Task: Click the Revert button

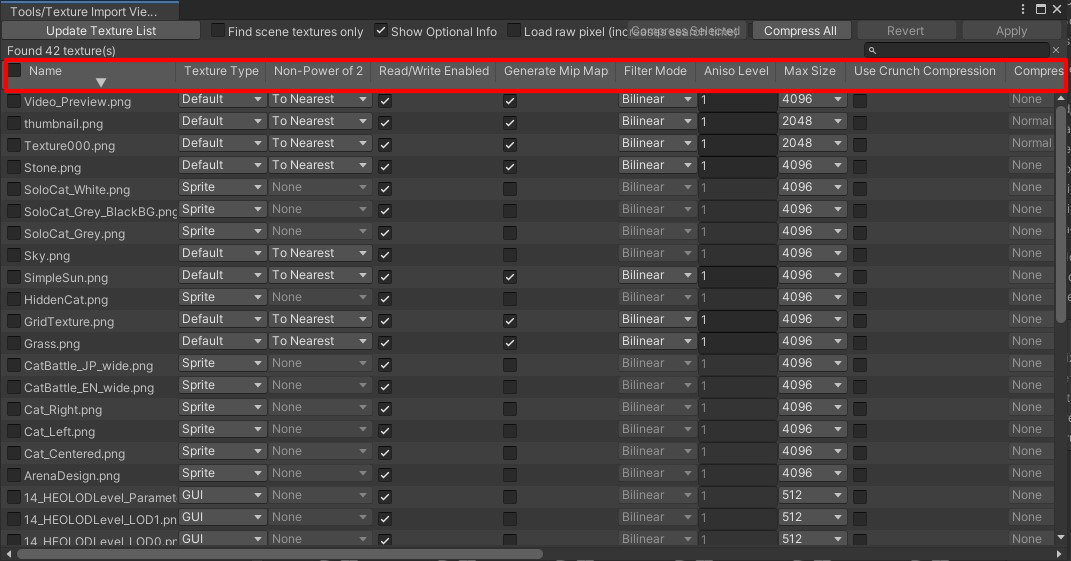Action: [906, 31]
